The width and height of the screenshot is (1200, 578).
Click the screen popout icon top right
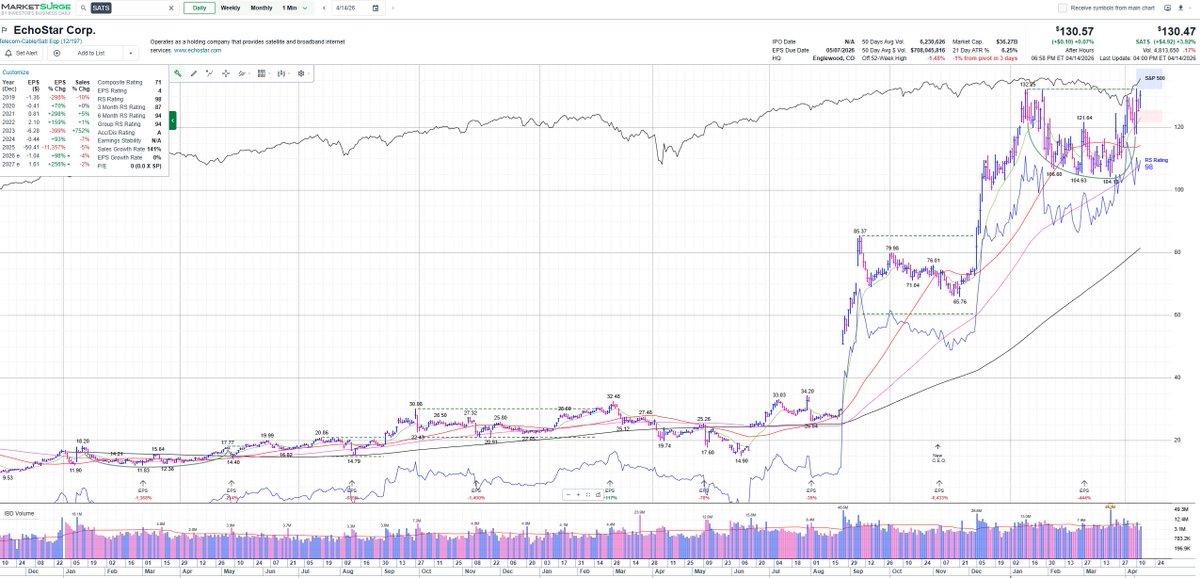point(1167,8)
